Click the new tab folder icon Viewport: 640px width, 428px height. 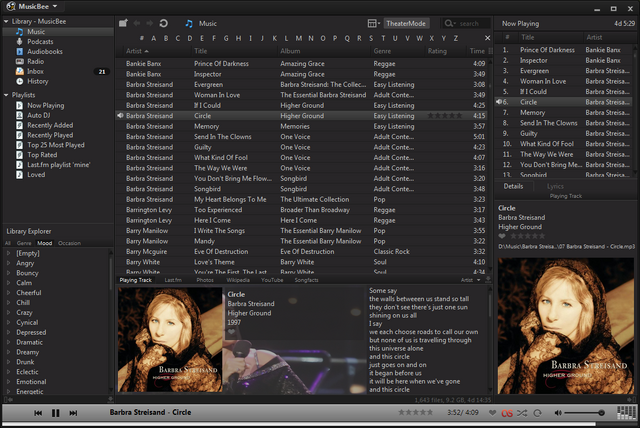coord(123,23)
